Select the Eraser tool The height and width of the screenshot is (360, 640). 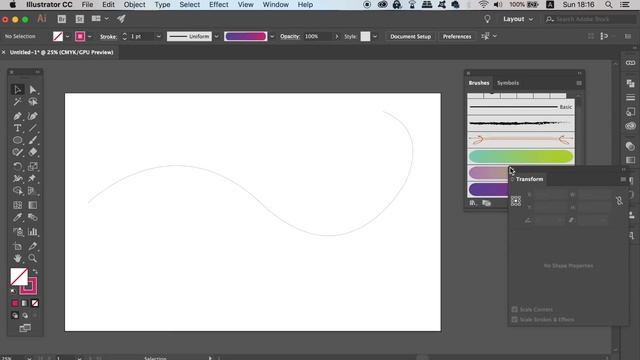(33, 152)
